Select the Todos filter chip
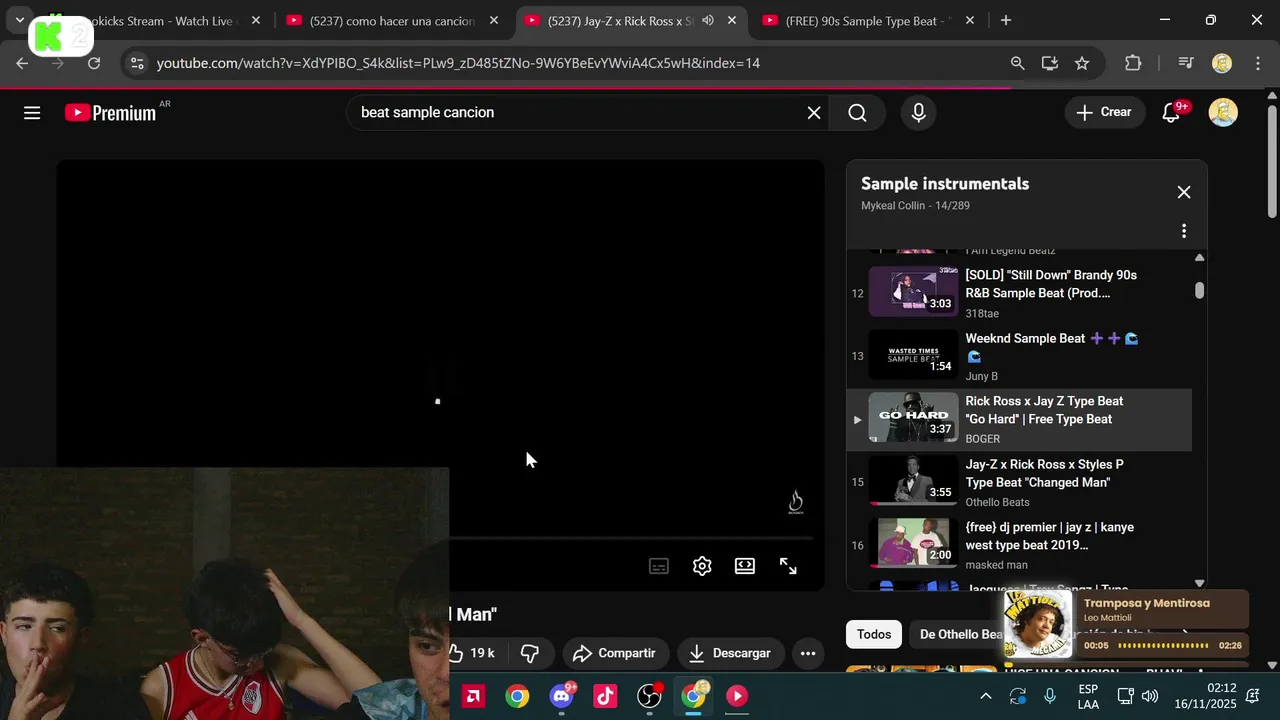The image size is (1280, 720). coord(874,634)
